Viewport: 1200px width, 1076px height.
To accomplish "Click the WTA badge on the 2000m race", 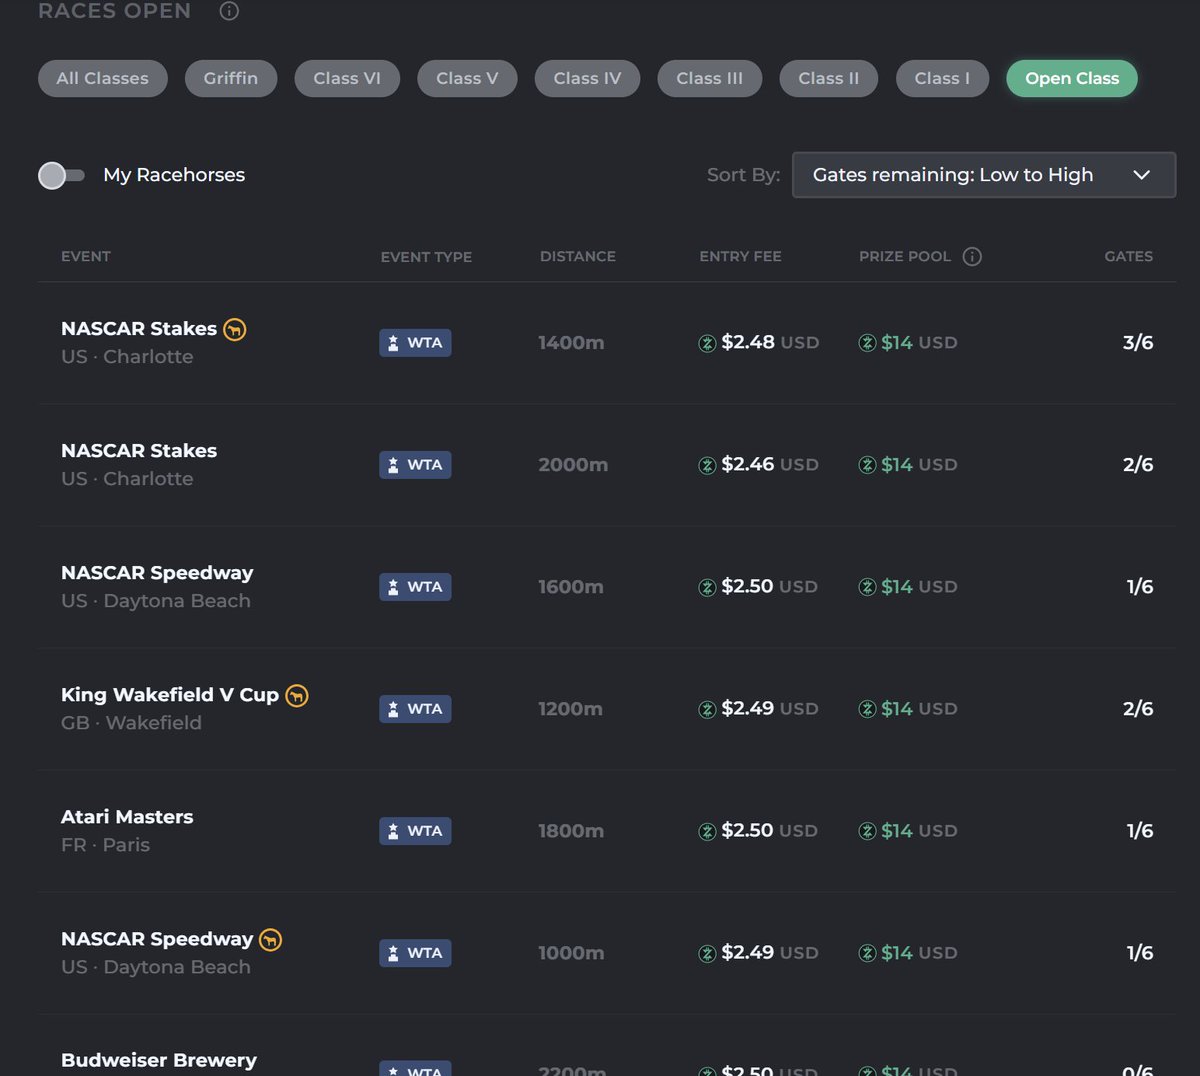I will [415, 465].
